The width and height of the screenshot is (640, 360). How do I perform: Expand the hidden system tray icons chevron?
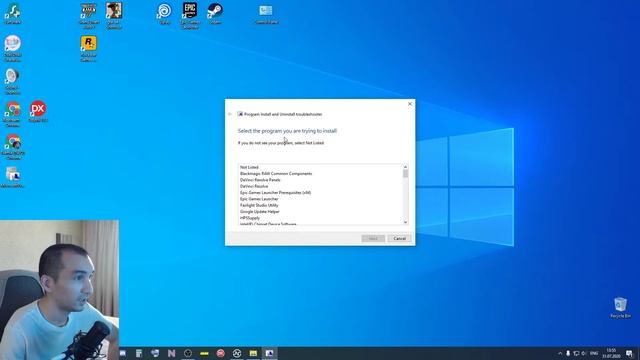click(560, 353)
